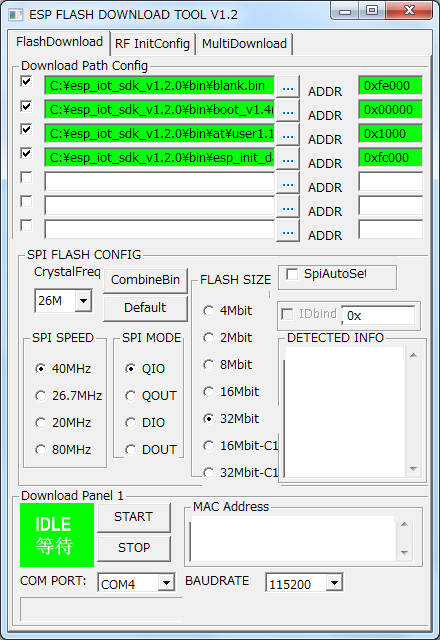This screenshot has width=440, height=640.
Task: Select the FlashDownload tab
Action: [60, 42]
